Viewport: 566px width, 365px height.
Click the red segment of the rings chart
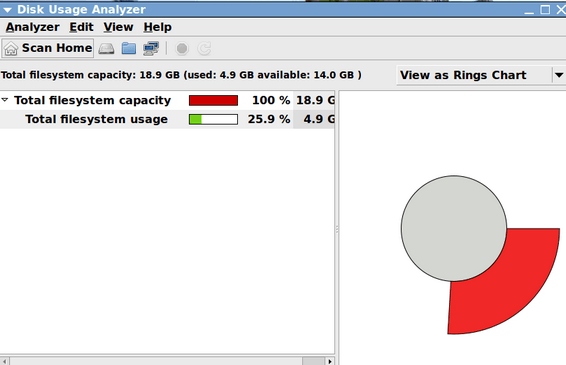tap(513, 289)
